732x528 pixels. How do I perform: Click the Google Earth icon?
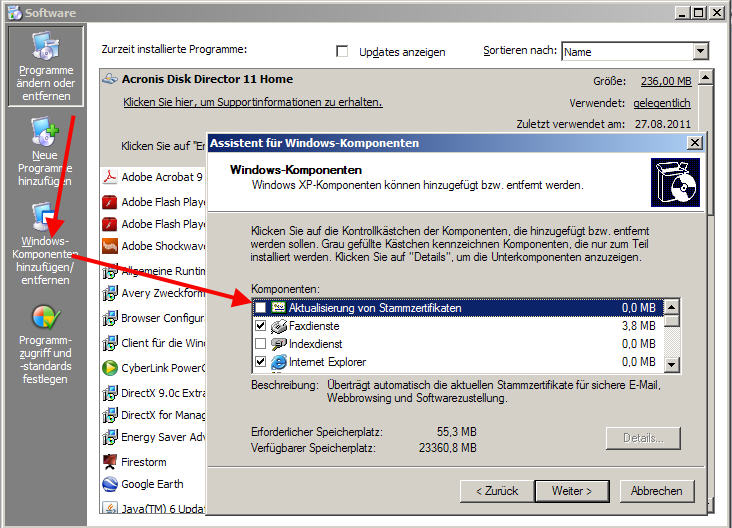tap(110, 484)
